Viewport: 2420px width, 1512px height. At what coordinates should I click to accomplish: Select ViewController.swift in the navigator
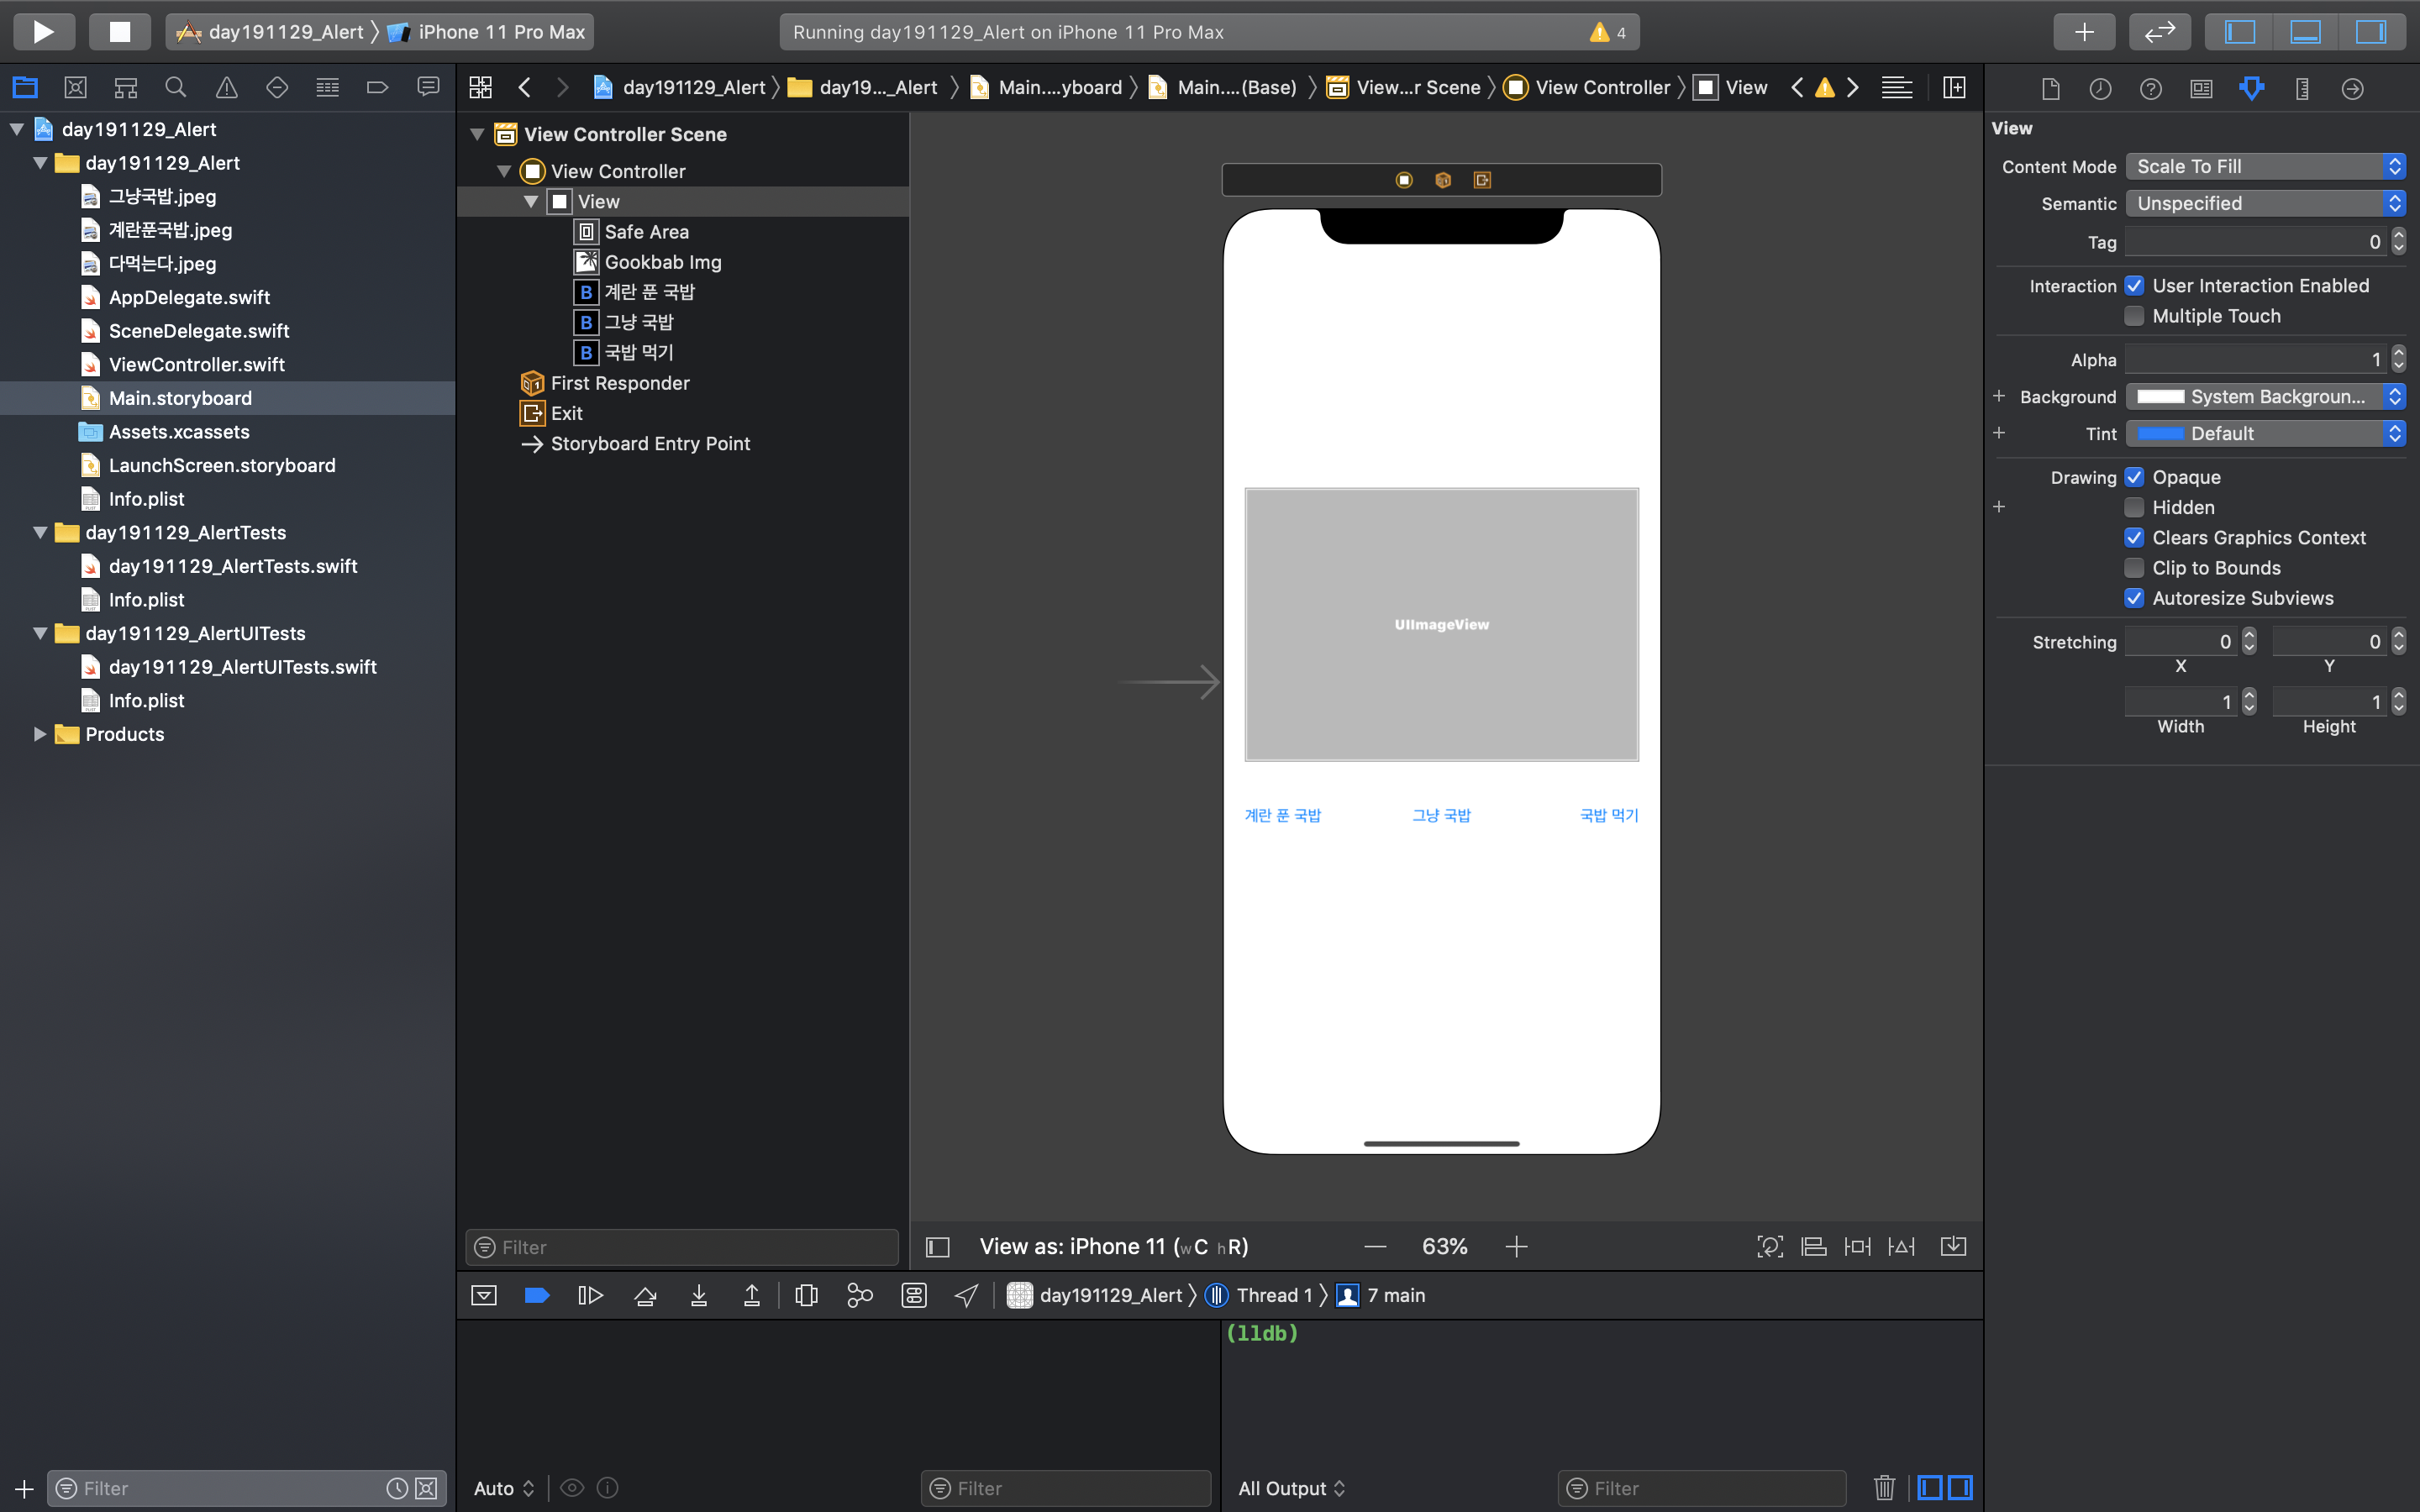196,365
